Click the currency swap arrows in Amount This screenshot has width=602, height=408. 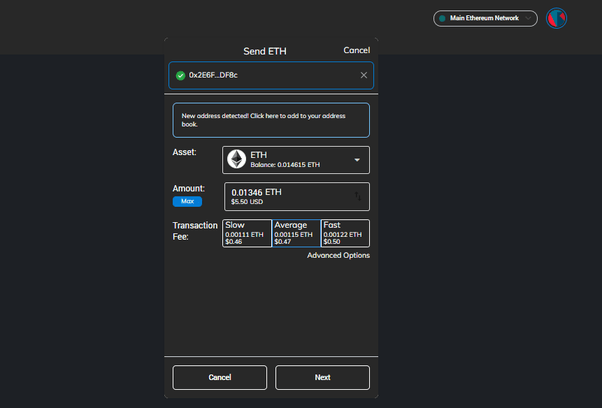tap(358, 196)
